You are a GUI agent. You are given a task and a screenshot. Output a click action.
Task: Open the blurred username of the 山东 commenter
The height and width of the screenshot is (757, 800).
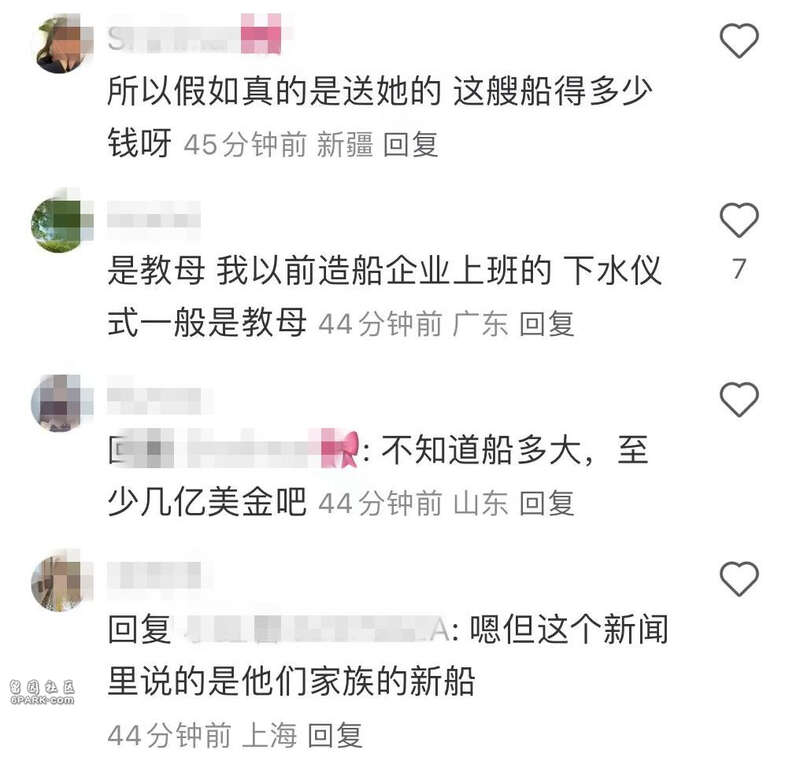(x=159, y=398)
